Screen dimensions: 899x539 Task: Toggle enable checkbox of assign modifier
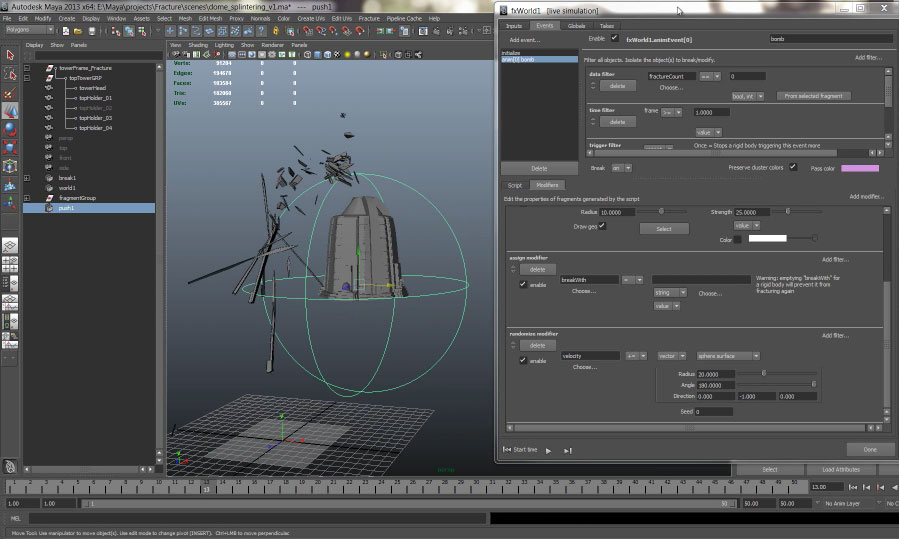[523, 284]
